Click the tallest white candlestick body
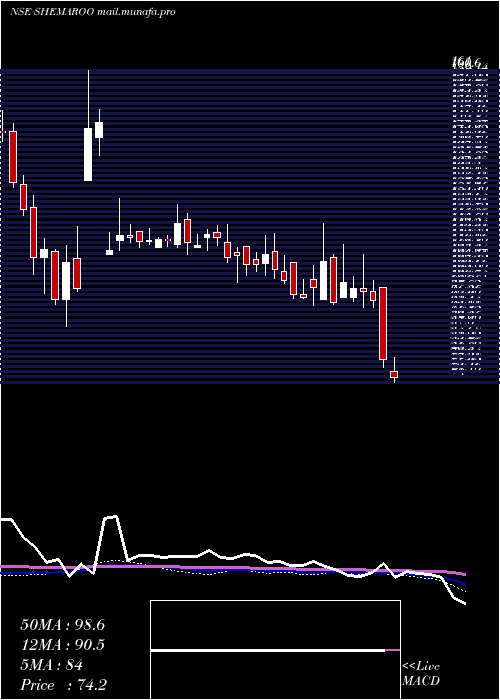The height and width of the screenshot is (700, 500). coord(88,154)
